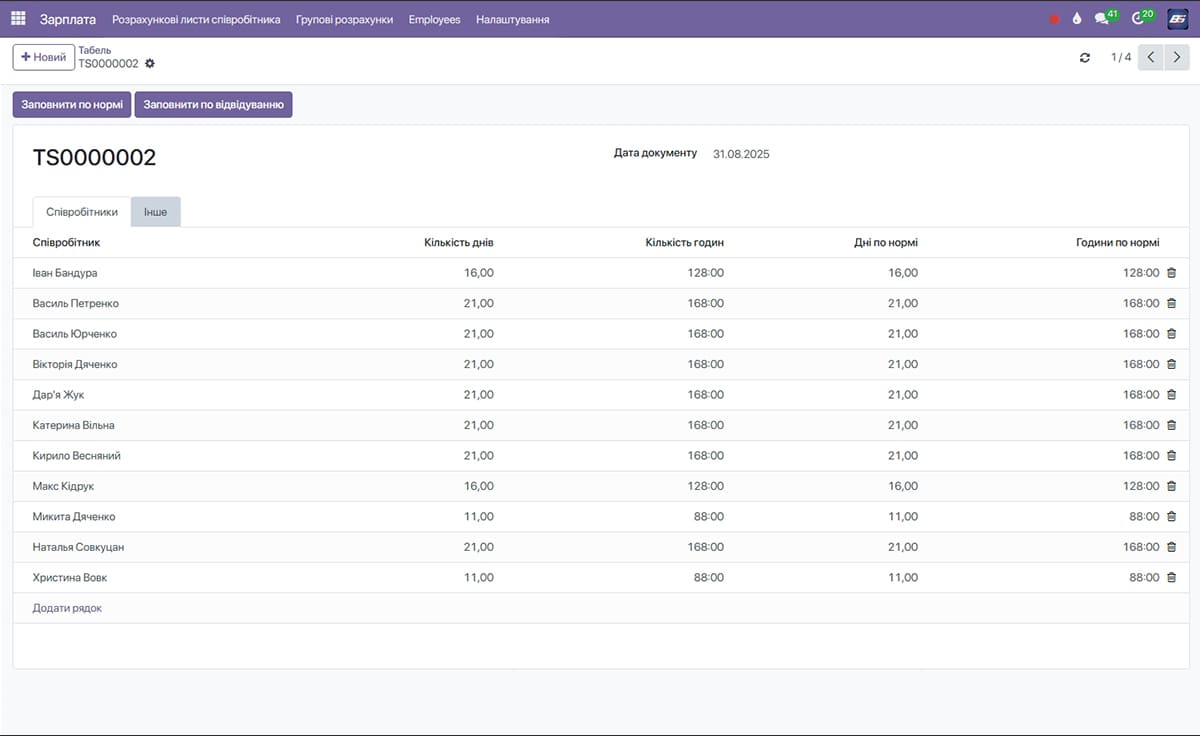Click the refresh icon near the pager
Viewport: 1200px width, 736px height.
(x=1085, y=58)
